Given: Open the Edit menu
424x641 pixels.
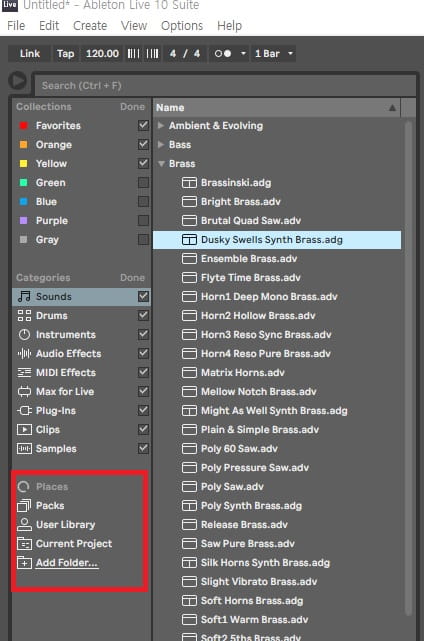Looking at the screenshot, I should point(49,26).
